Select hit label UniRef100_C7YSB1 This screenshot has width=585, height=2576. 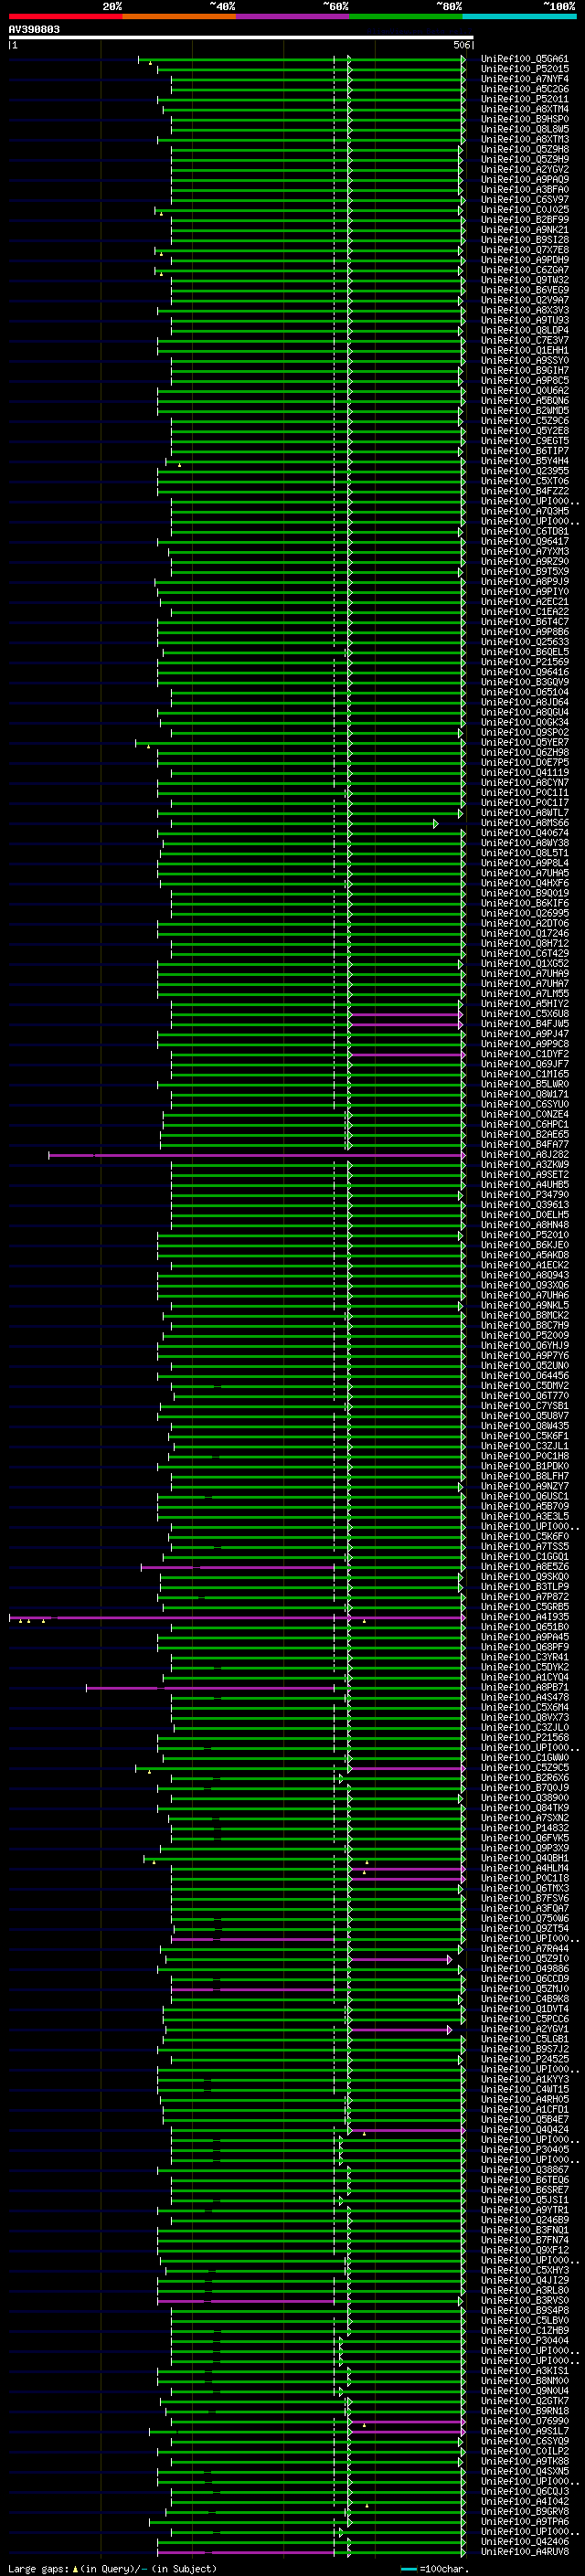coord(524,1406)
